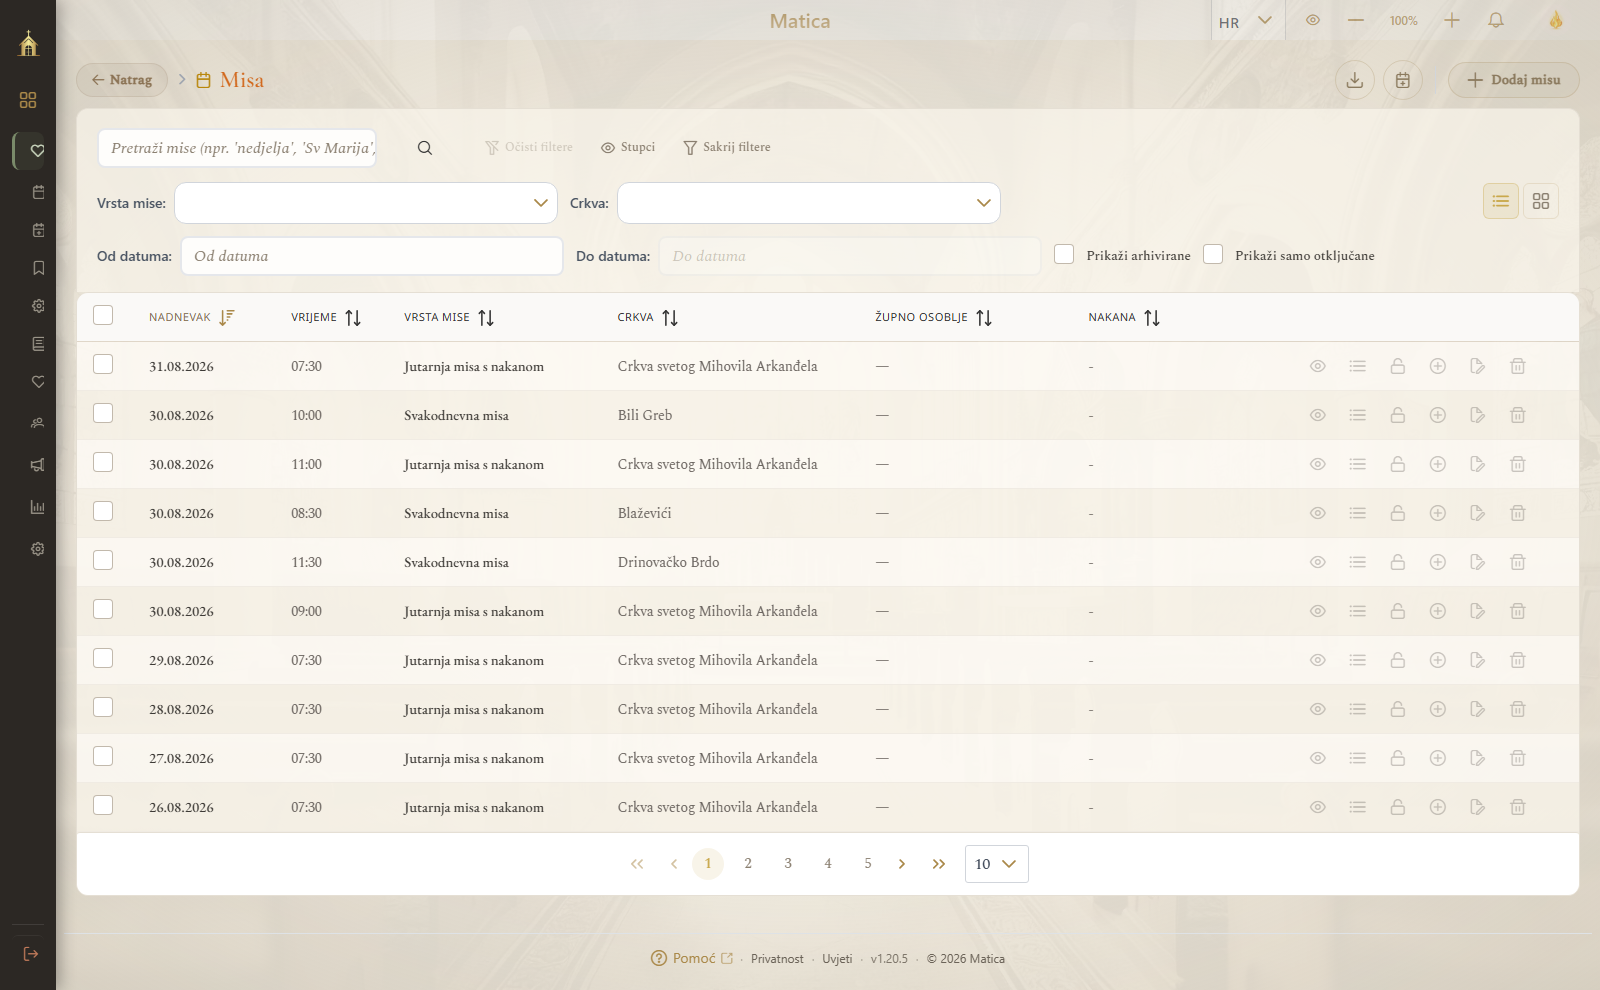This screenshot has height=990, width=1600.
Task: Open the statistics chart icon in the sidebar
Action: (38, 507)
